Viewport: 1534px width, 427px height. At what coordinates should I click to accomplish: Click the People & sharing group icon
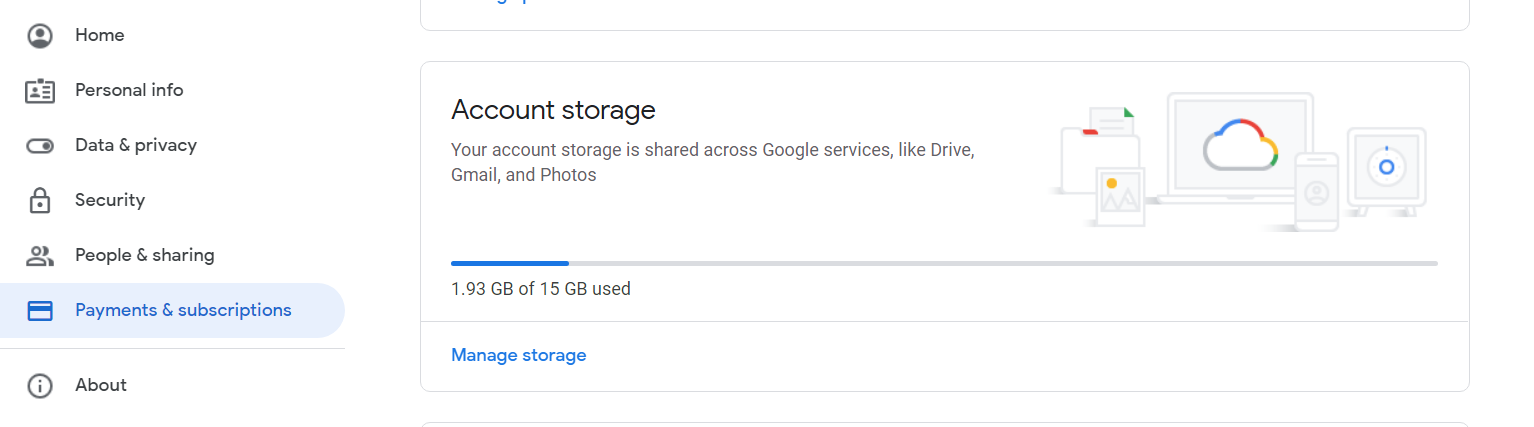coord(40,255)
